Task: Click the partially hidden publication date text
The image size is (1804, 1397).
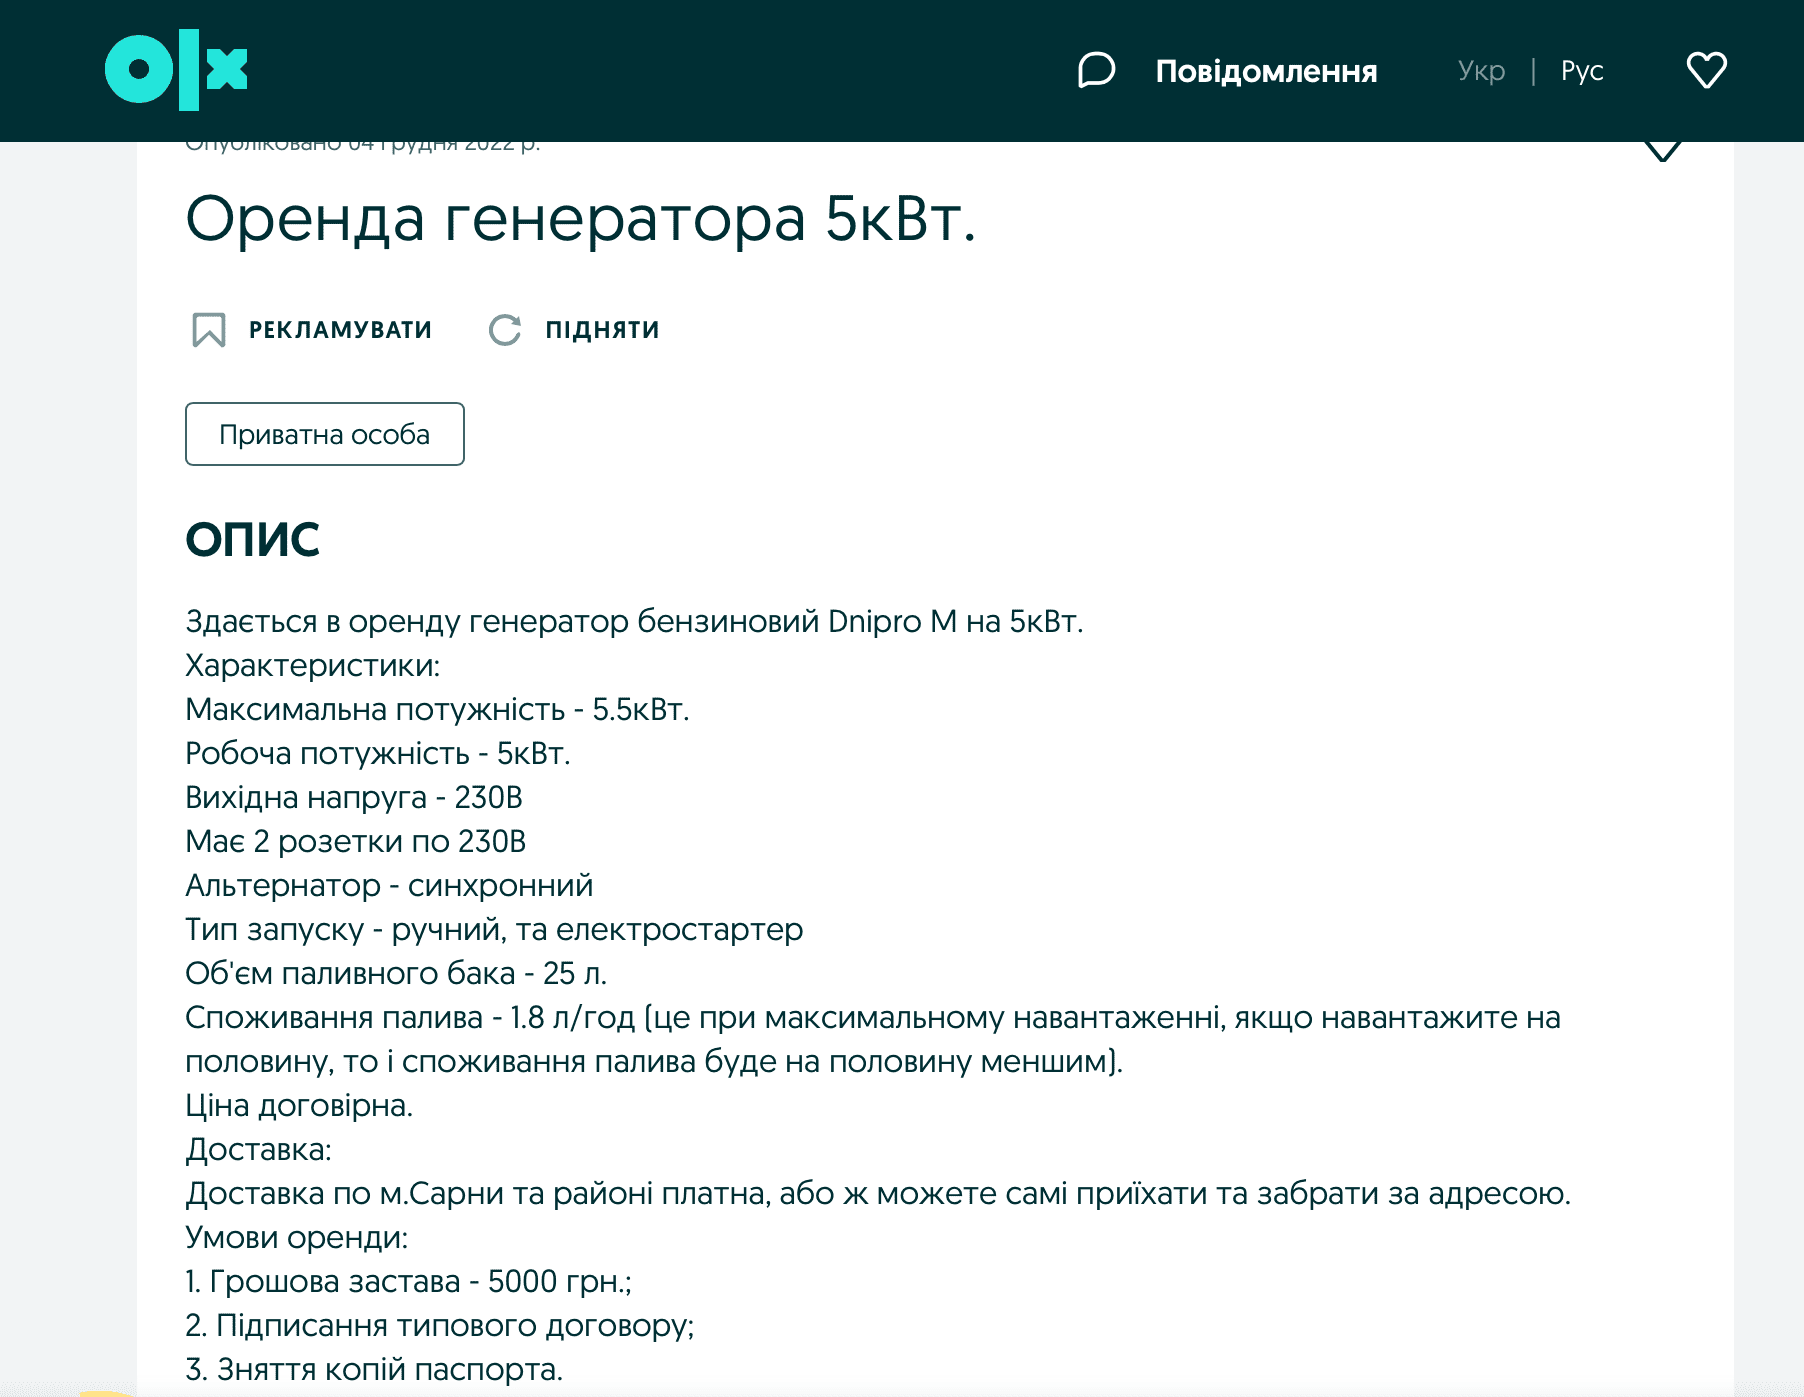Action: pyautogui.click(x=362, y=146)
